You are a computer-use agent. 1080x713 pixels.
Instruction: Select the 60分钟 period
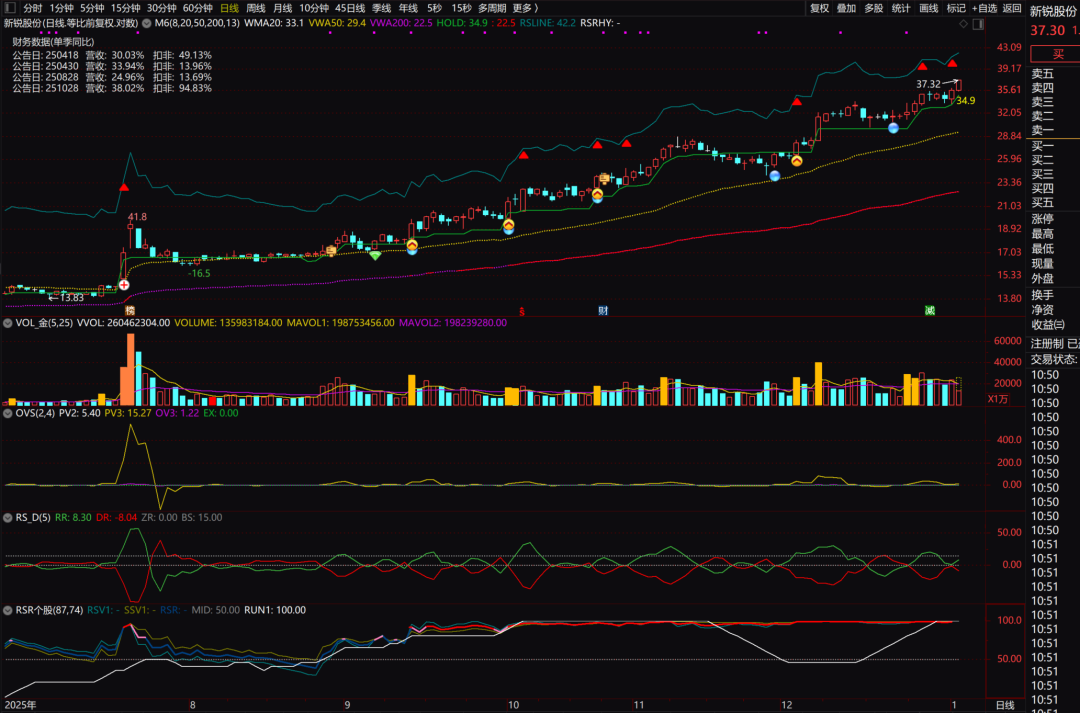tap(197, 8)
